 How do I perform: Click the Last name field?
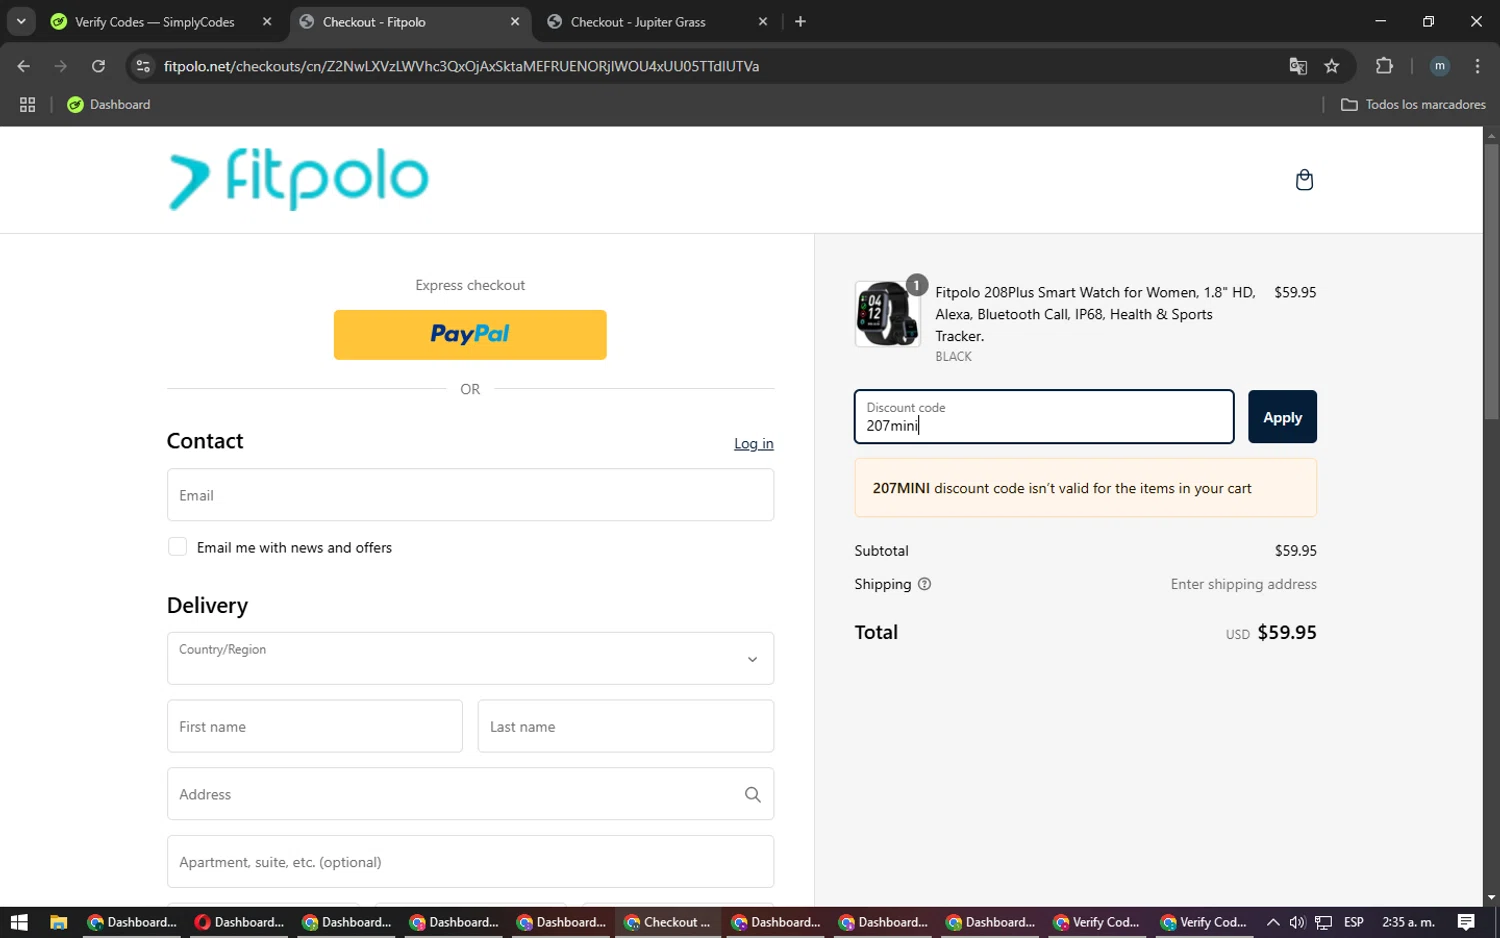pyautogui.click(x=626, y=726)
